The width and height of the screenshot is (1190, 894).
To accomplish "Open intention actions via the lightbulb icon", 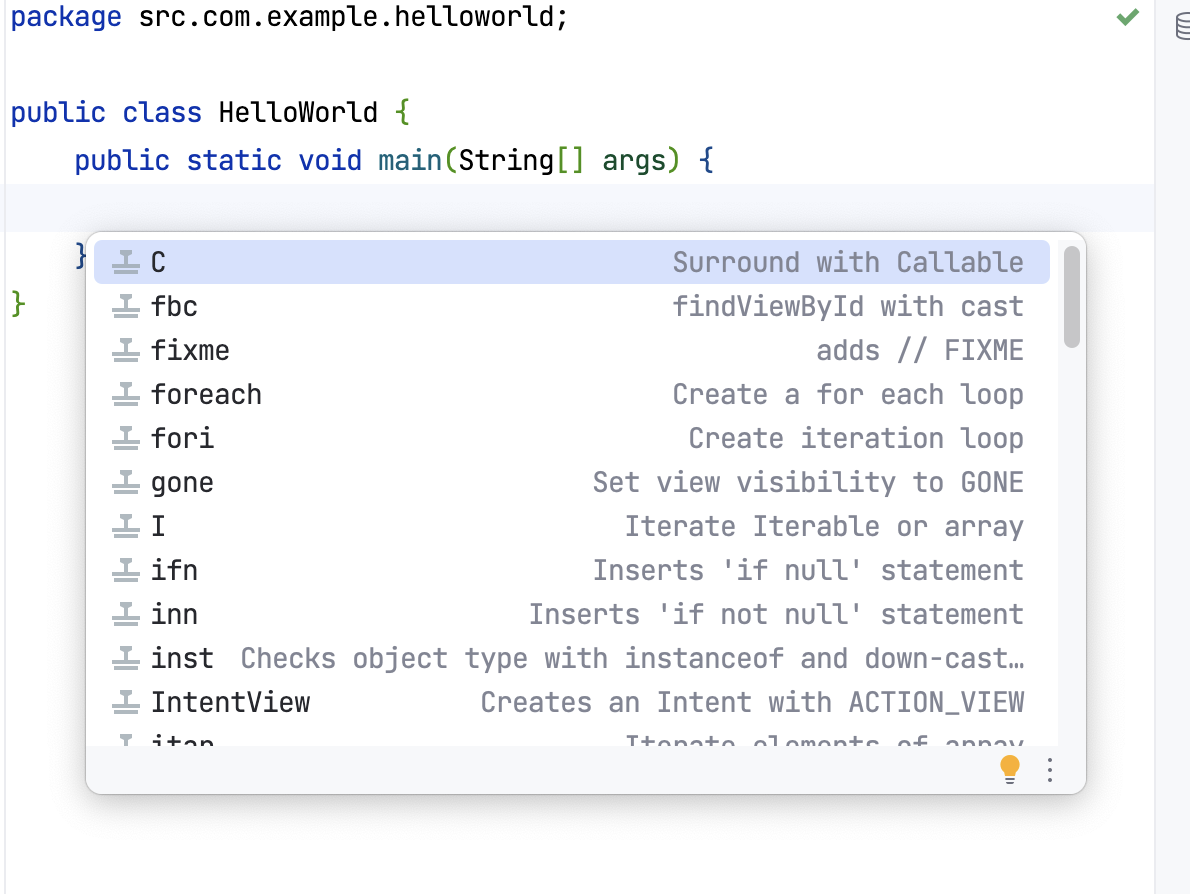I will pos(1010,769).
